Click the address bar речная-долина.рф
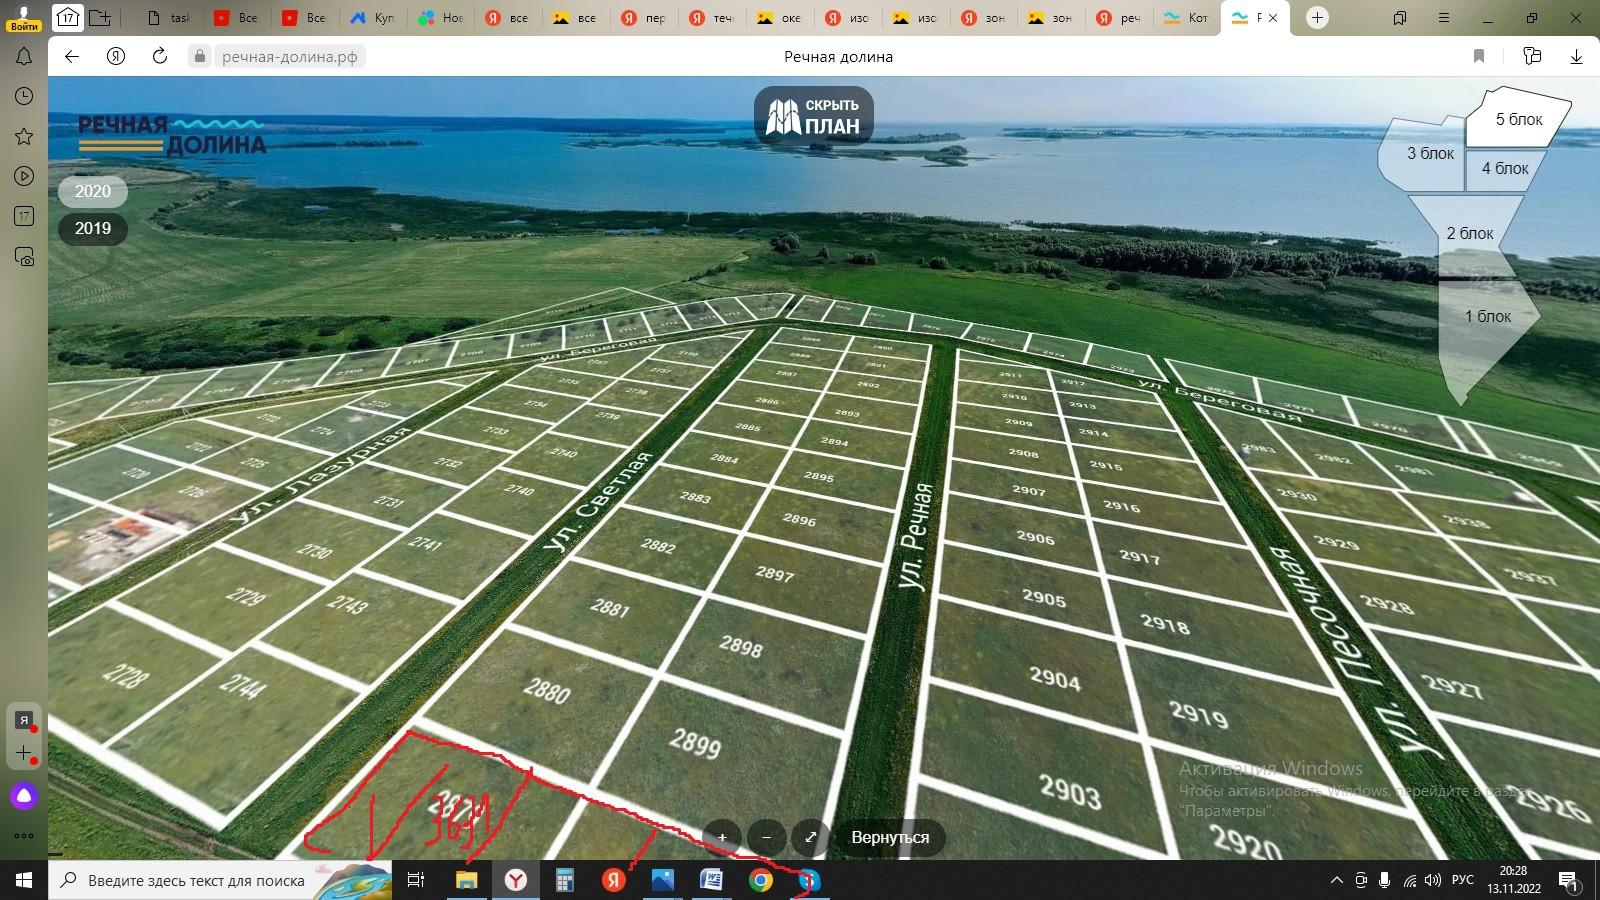The height and width of the screenshot is (900, 1600). pyautogui.click(x=289, y=57)
